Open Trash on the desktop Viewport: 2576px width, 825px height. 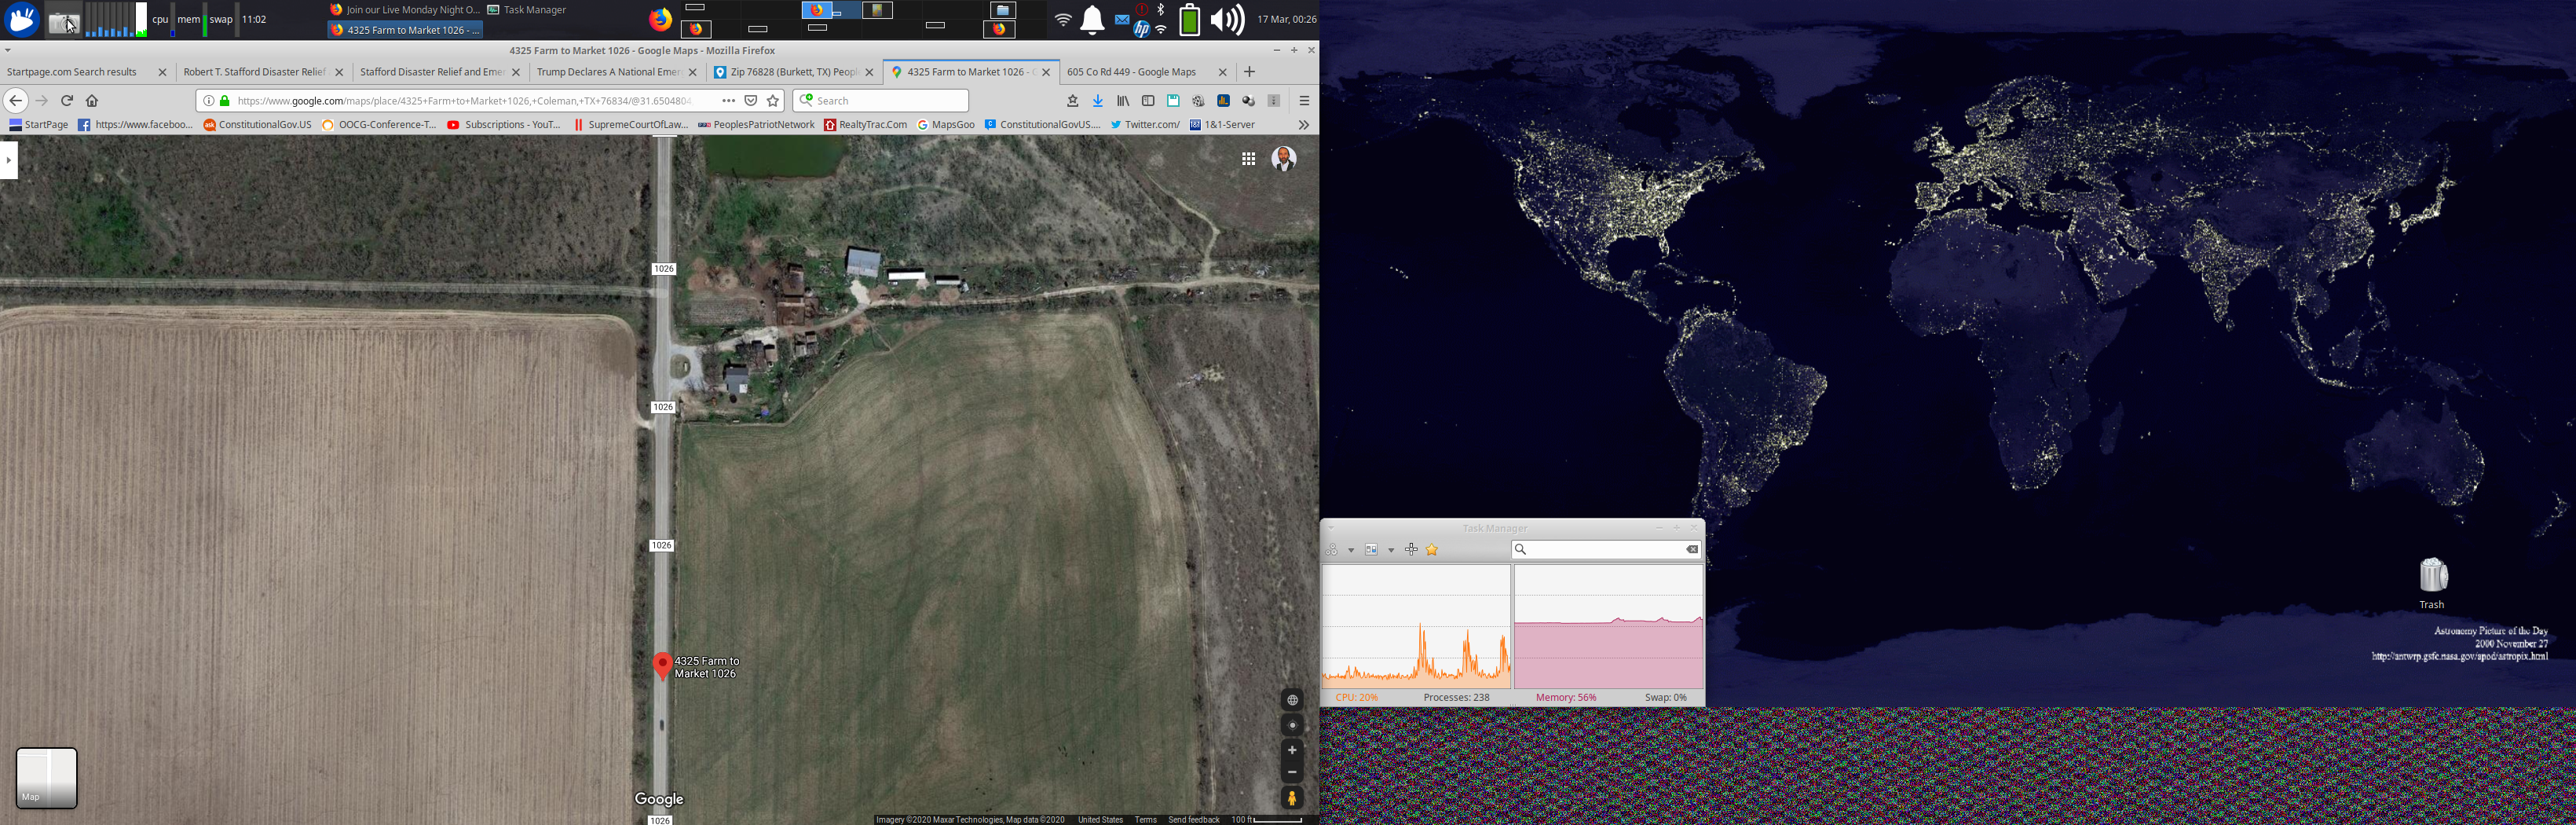(2432, 583)
